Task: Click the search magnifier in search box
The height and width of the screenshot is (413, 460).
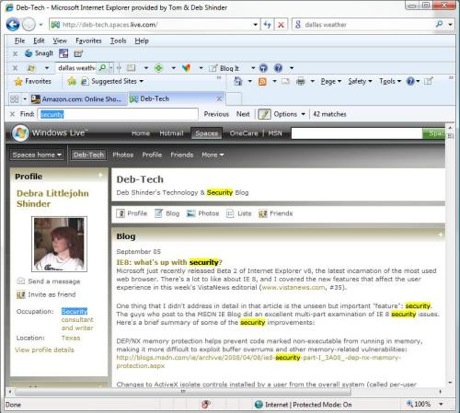Action: (x=439, y=24)
